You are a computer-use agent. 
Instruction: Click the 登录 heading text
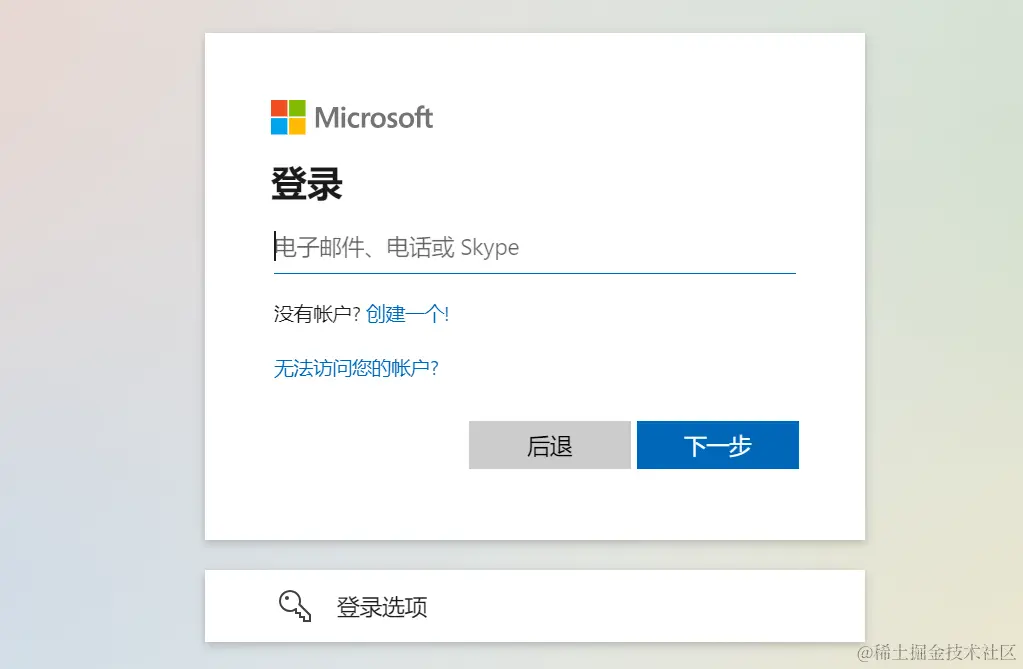[306, 184]
